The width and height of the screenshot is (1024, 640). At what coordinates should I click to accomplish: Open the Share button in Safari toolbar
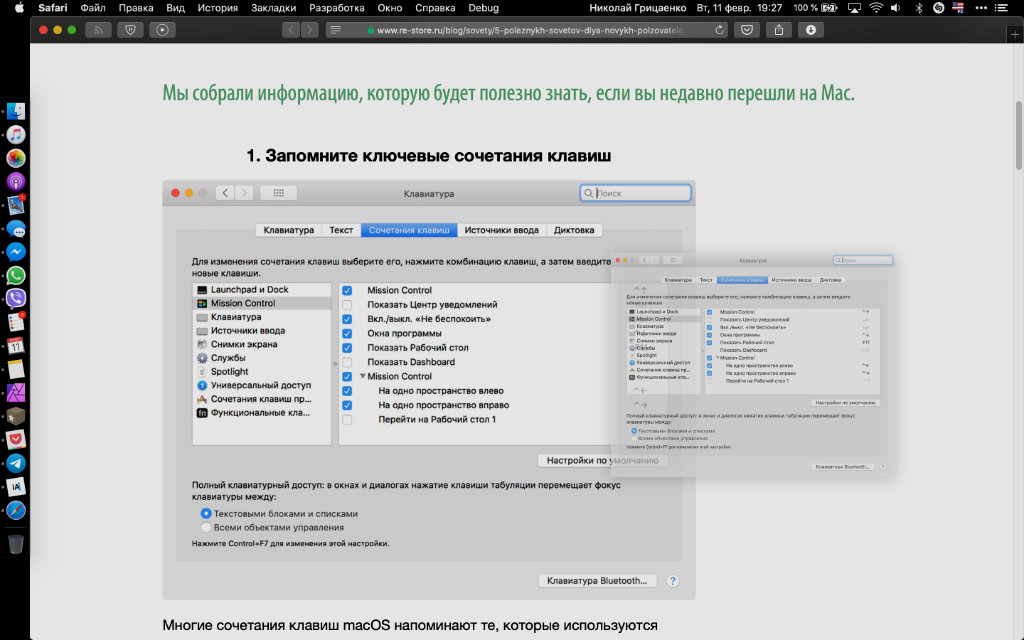click(x=779, y=29)
